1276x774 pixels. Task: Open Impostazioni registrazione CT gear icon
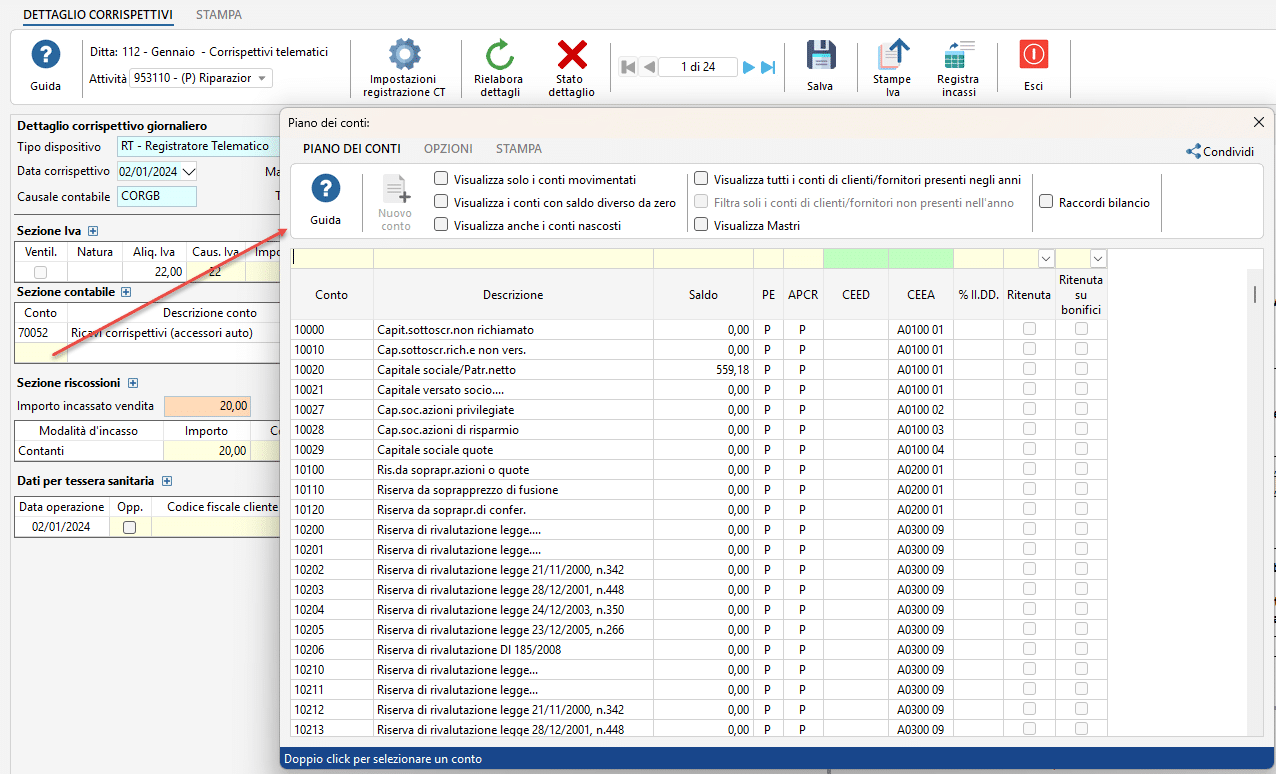tap(404, 55)
